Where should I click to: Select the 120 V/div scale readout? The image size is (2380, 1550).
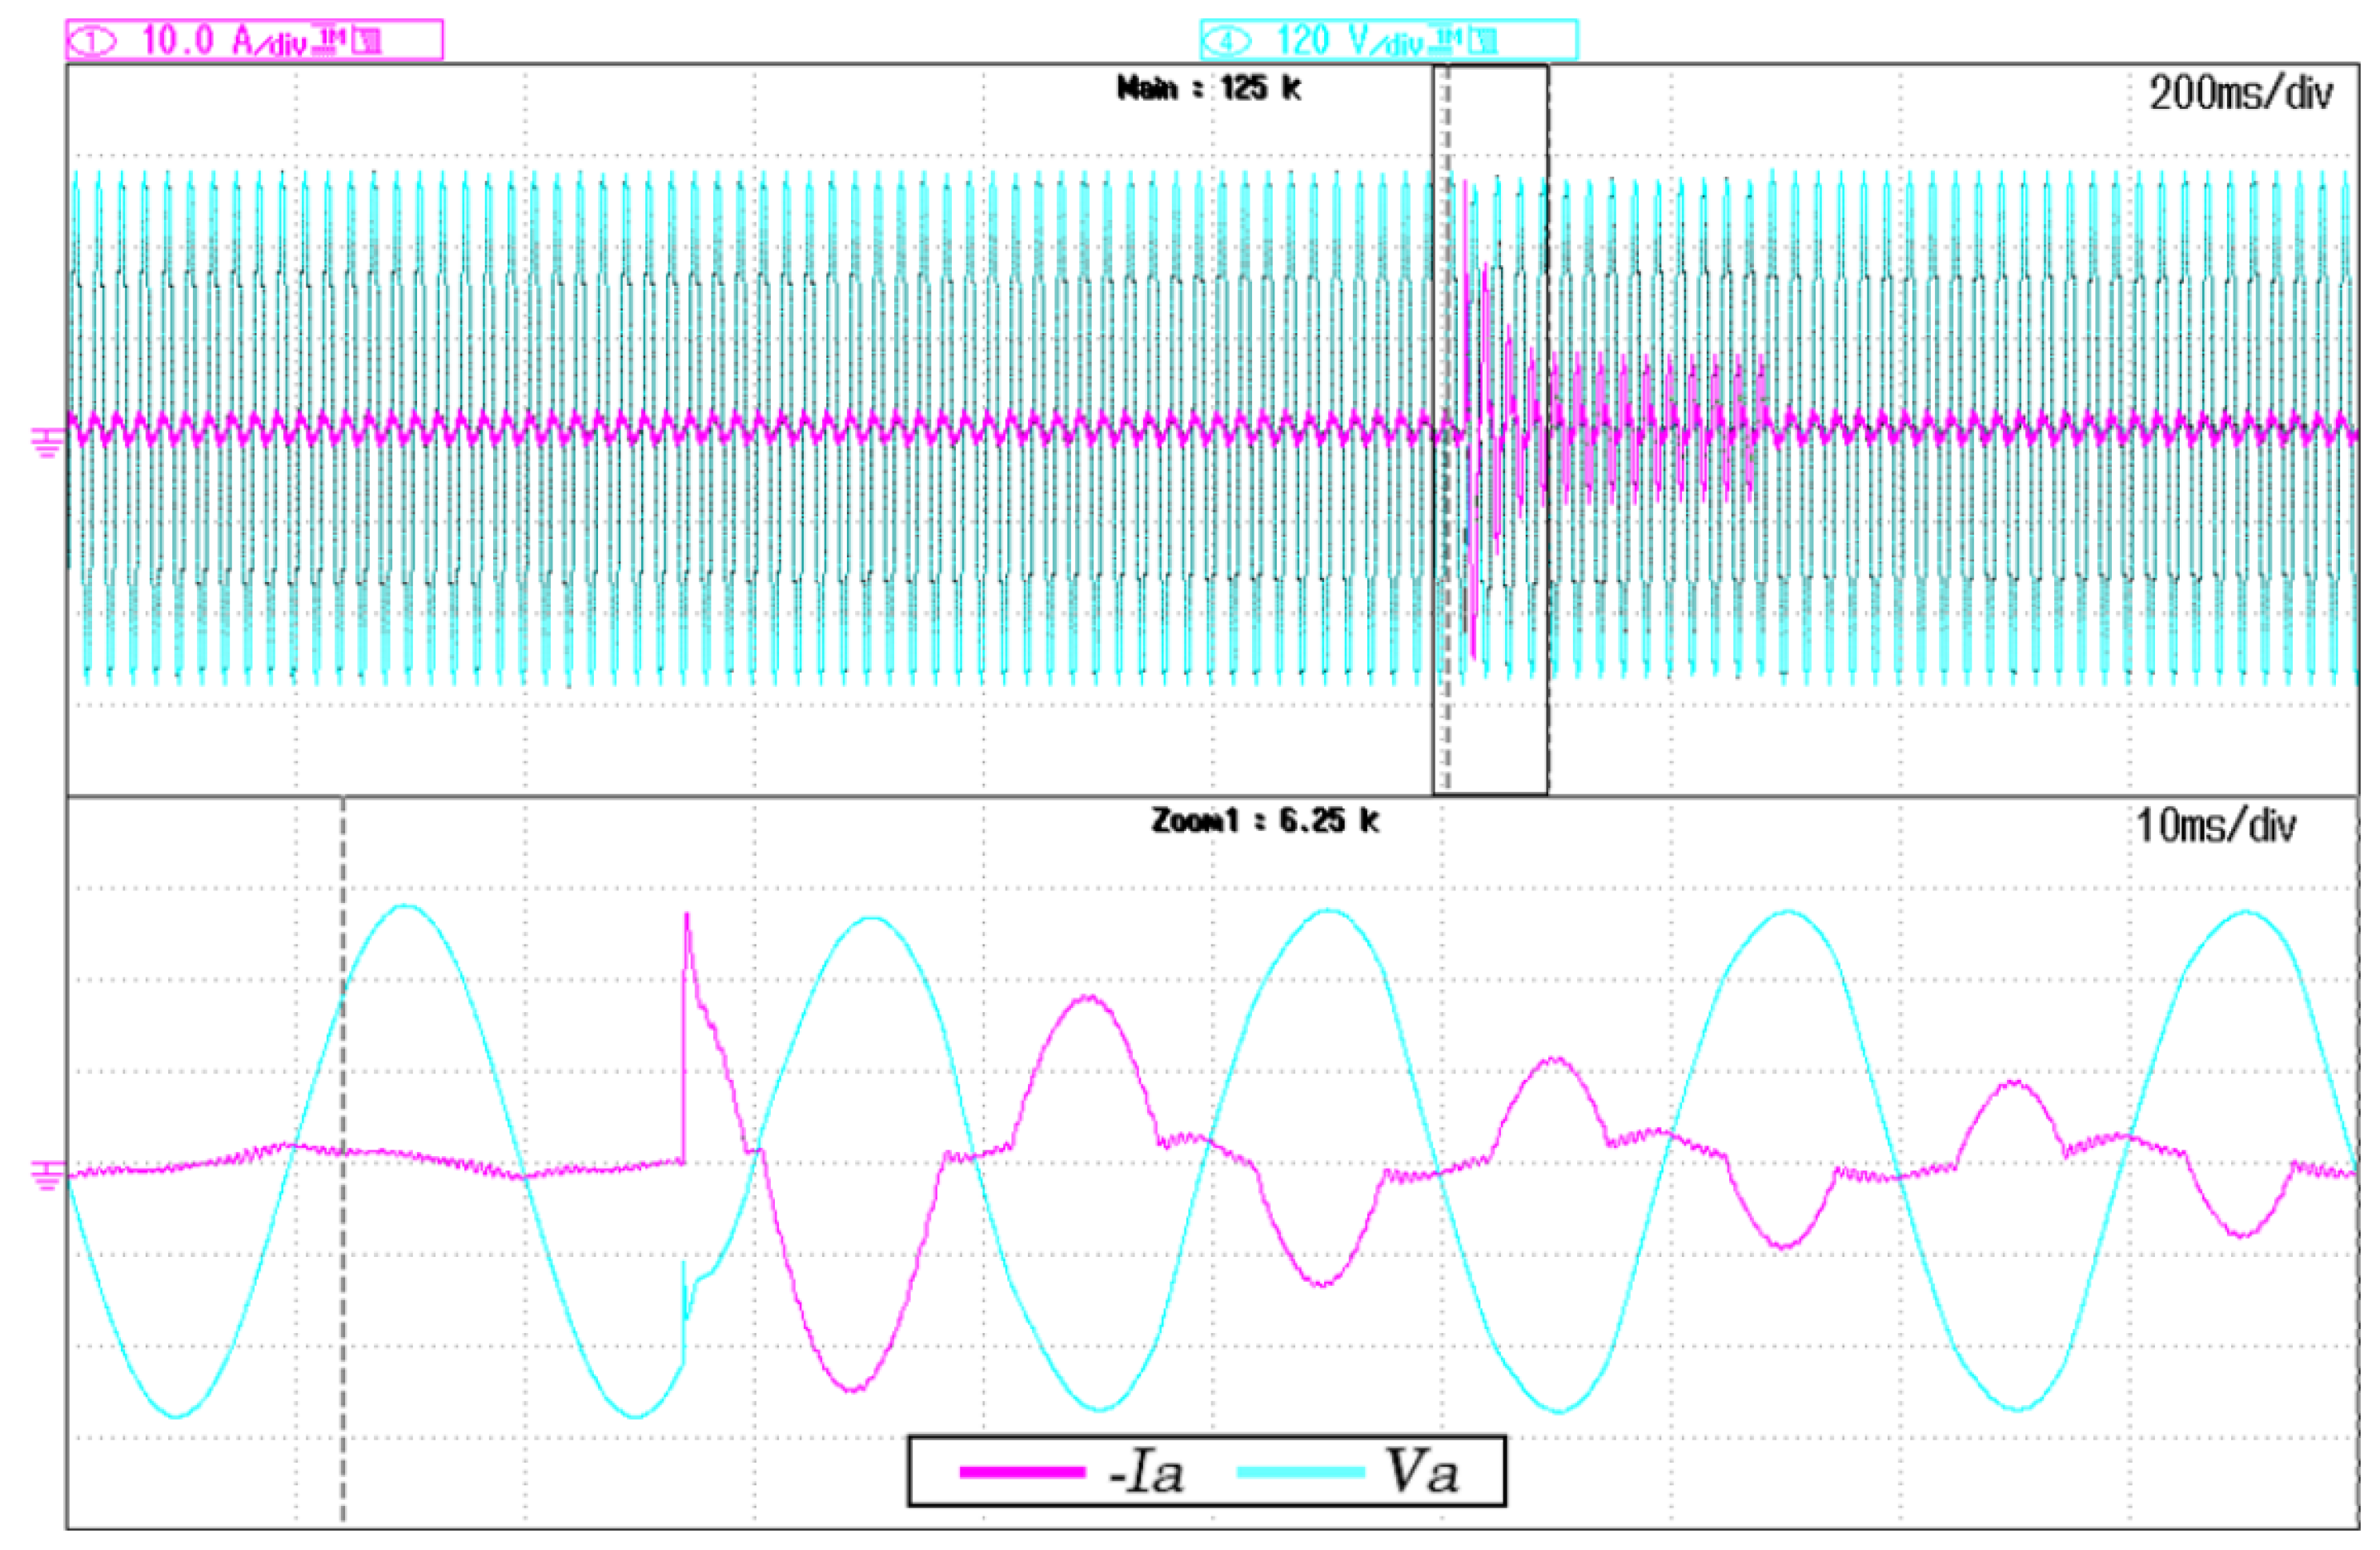(x=1352, y=42)
